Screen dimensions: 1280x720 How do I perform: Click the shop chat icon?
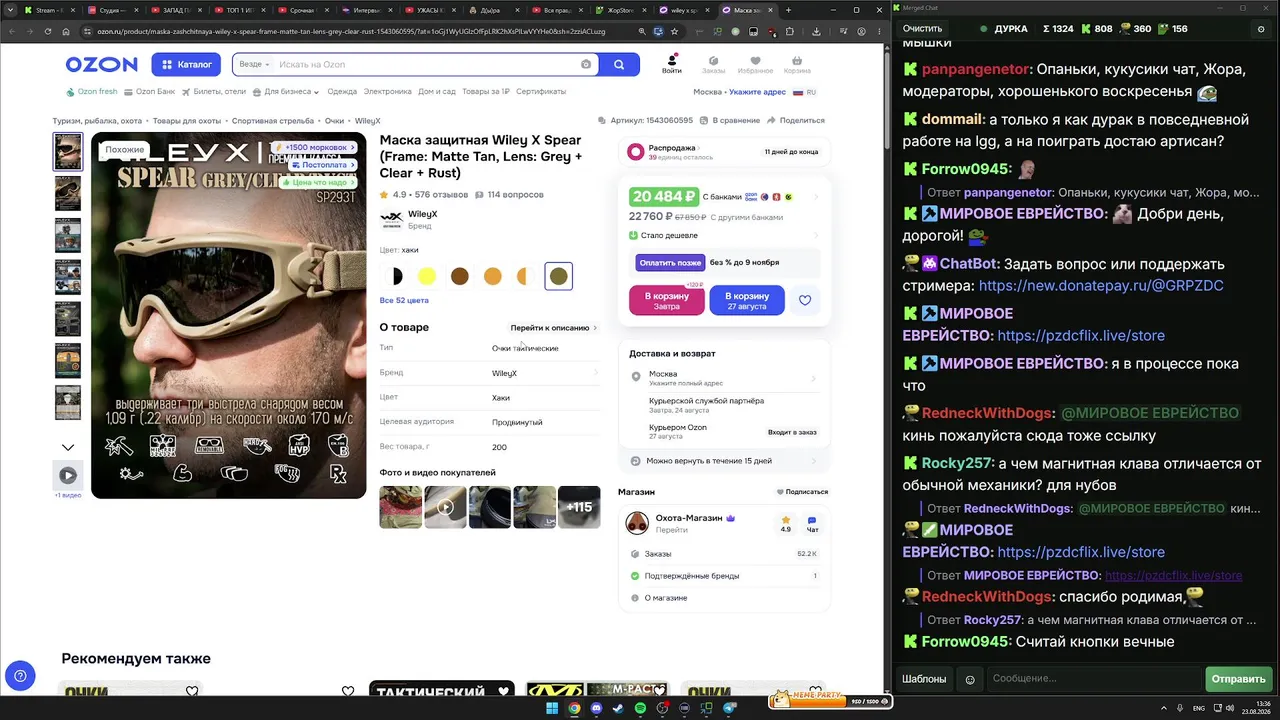pos(812,523)
